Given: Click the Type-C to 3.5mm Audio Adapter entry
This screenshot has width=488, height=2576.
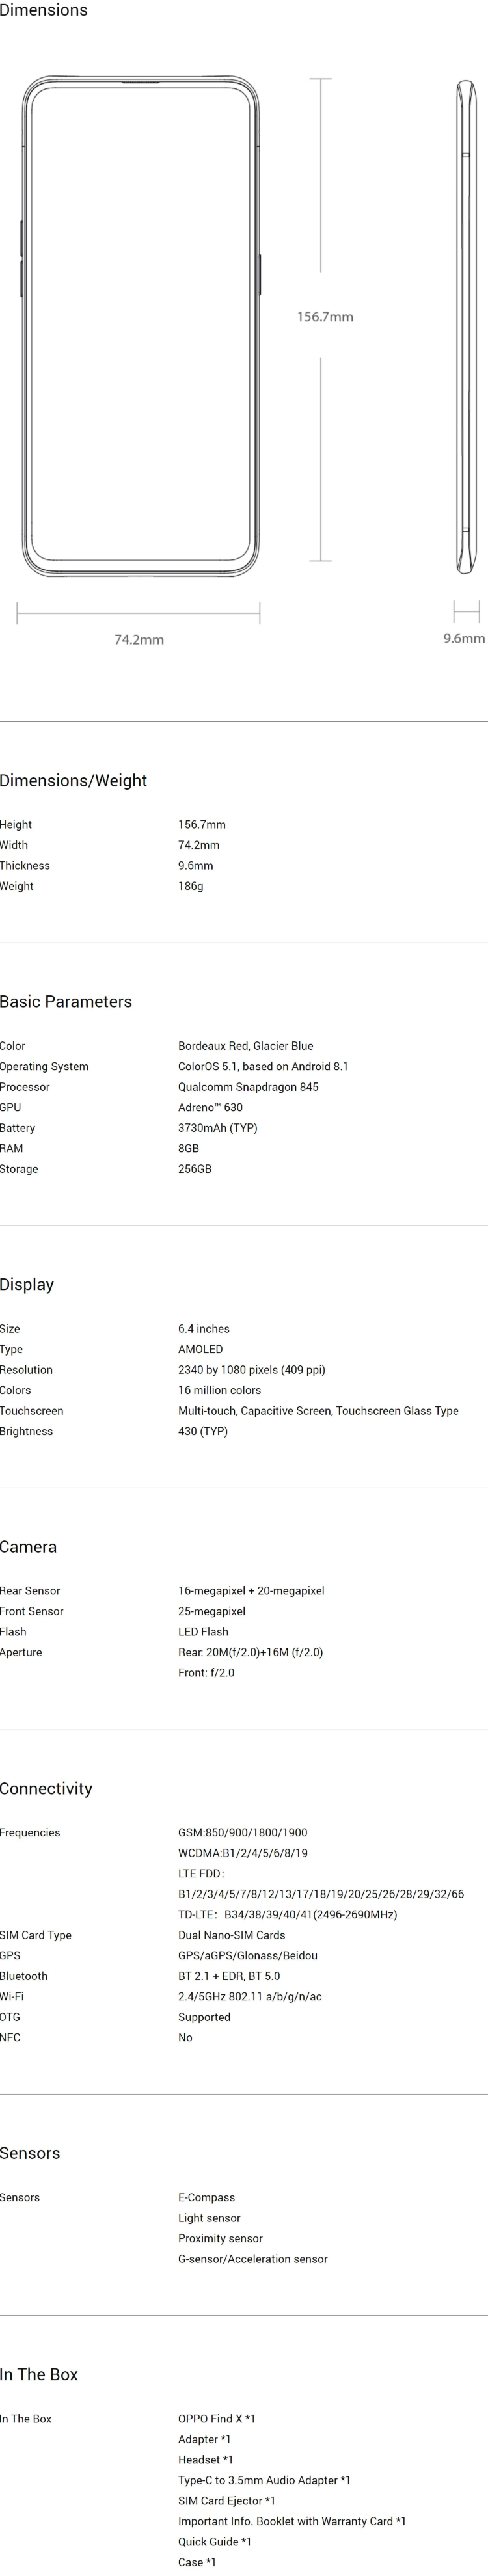Looking at the screenshot, I should 264,2480.
